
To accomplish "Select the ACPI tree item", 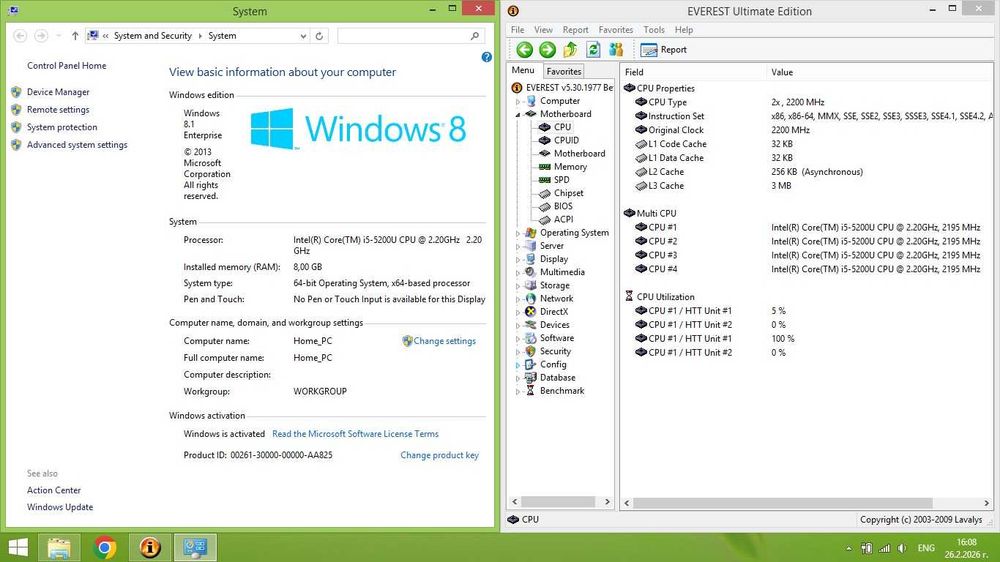I will click(x=563, y=219).
